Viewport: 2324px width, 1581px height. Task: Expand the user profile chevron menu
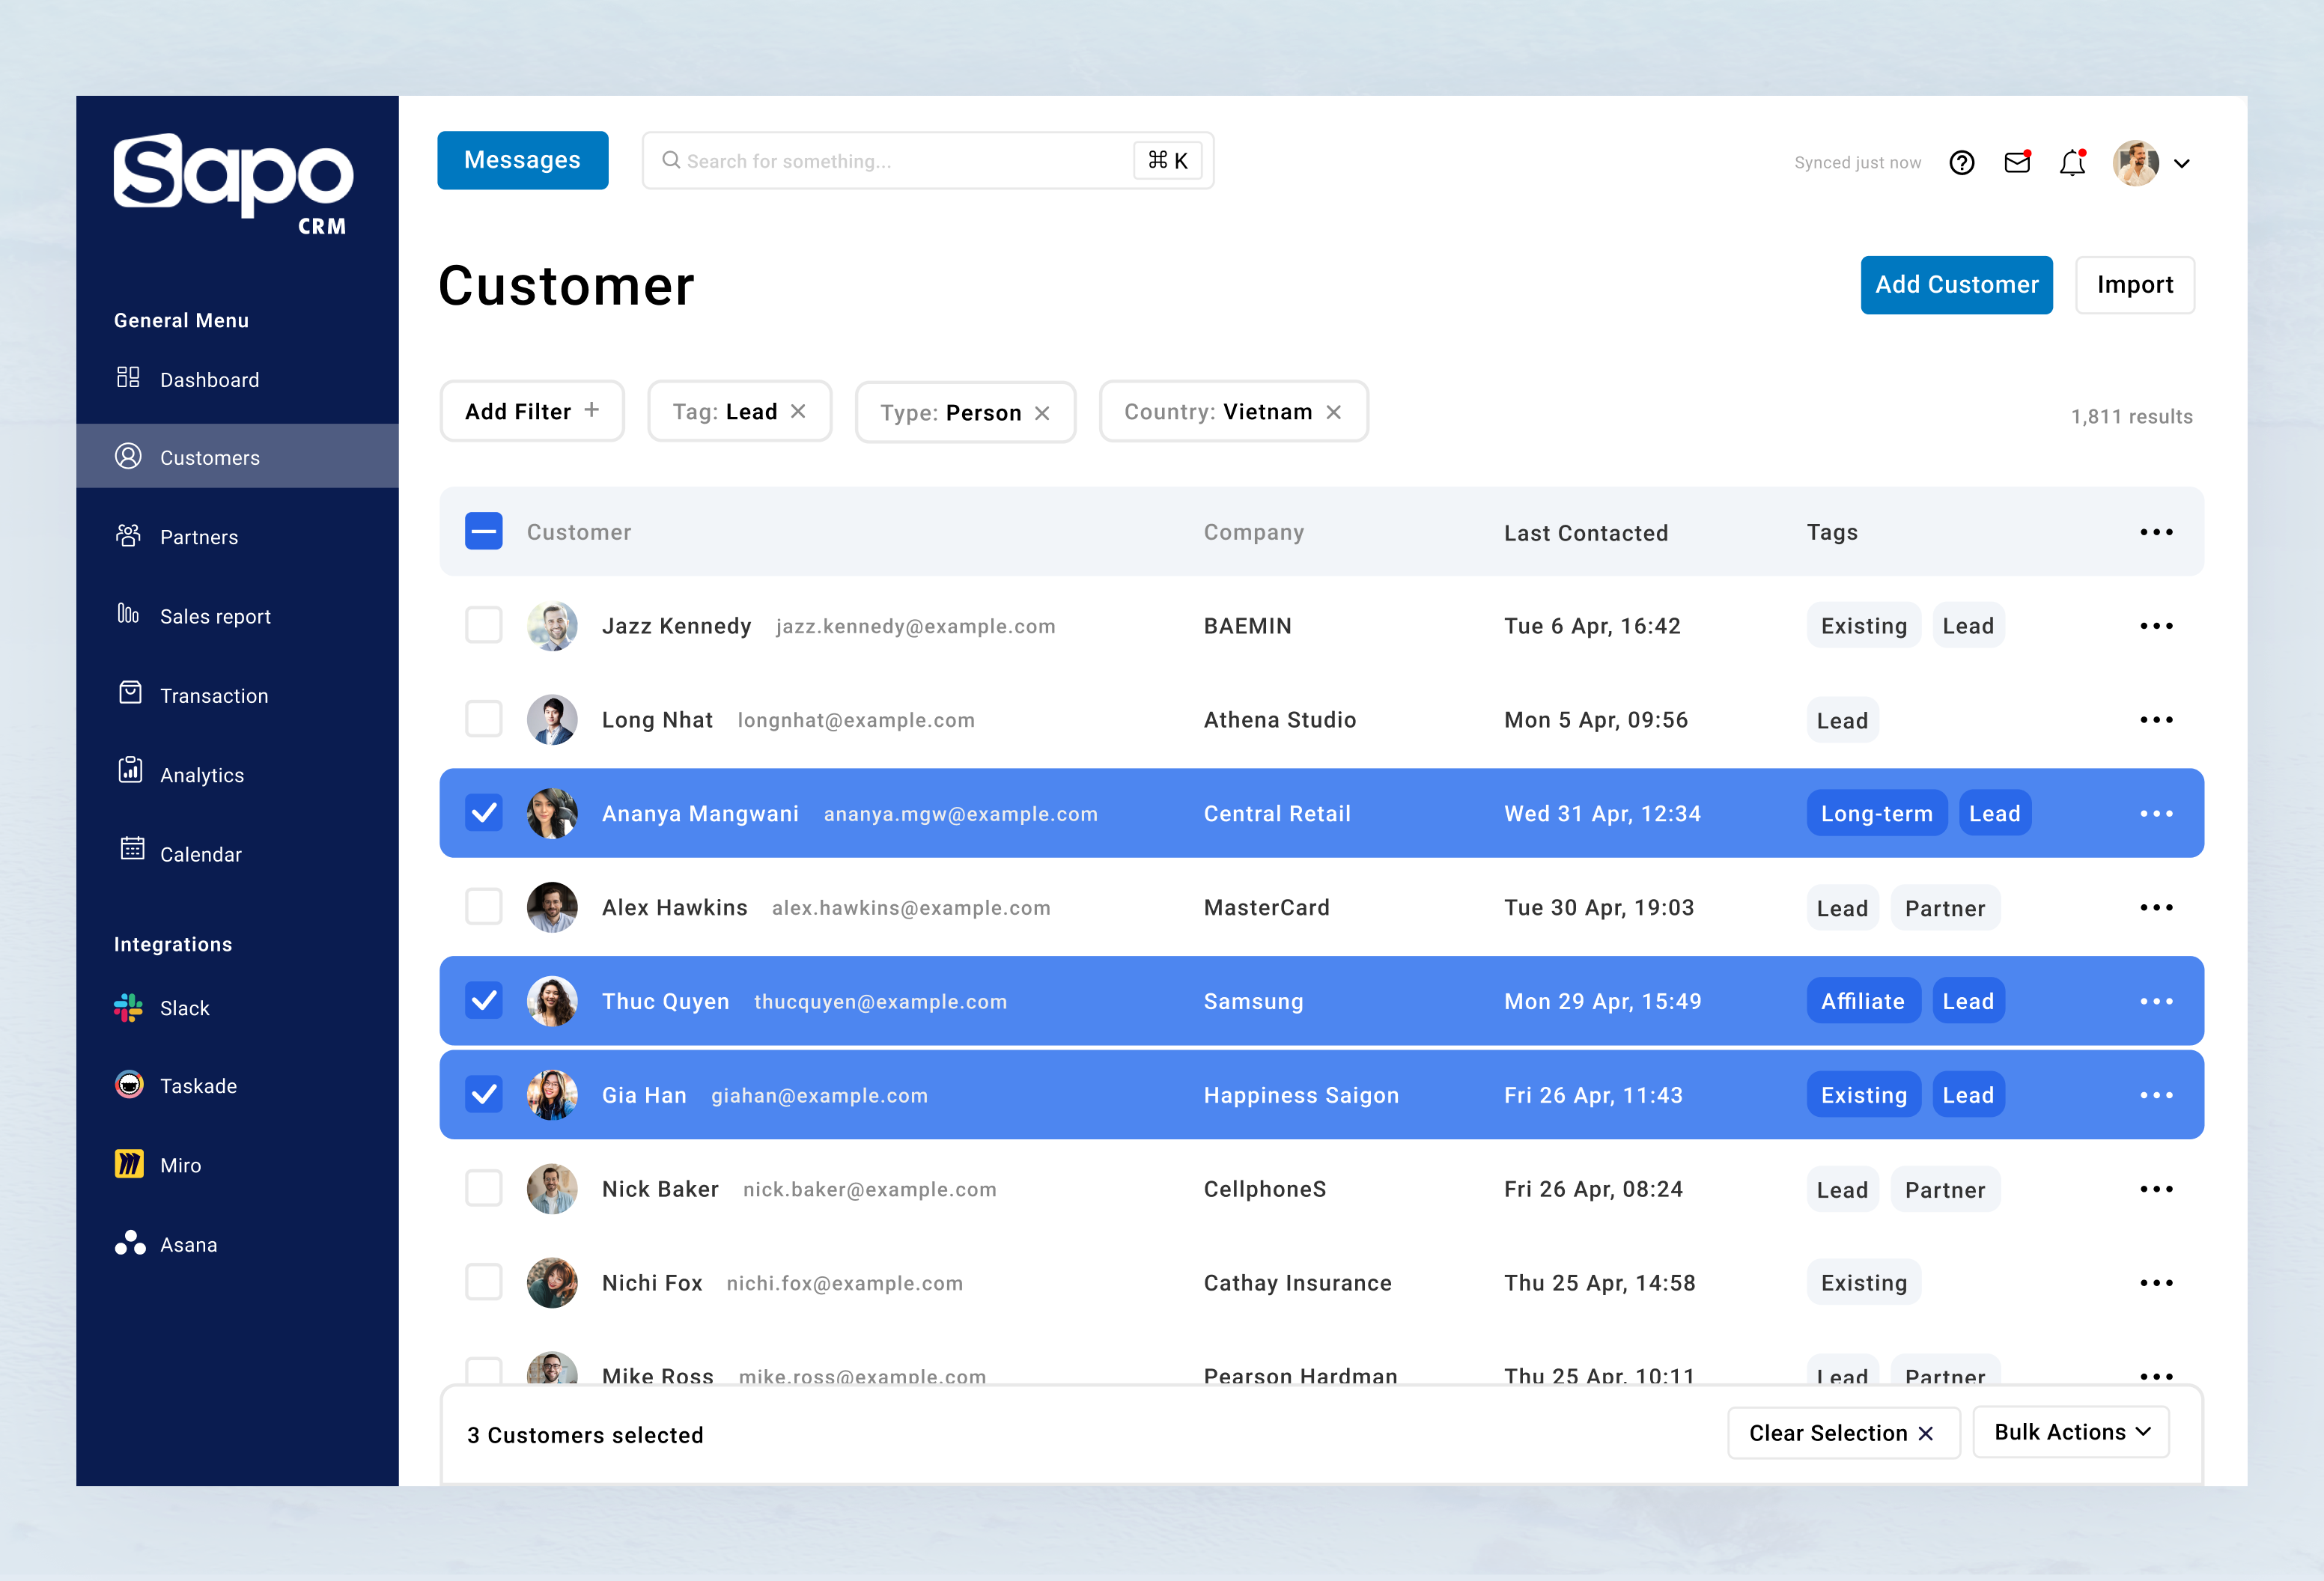pyautogui.click(x=2182, y=163)
